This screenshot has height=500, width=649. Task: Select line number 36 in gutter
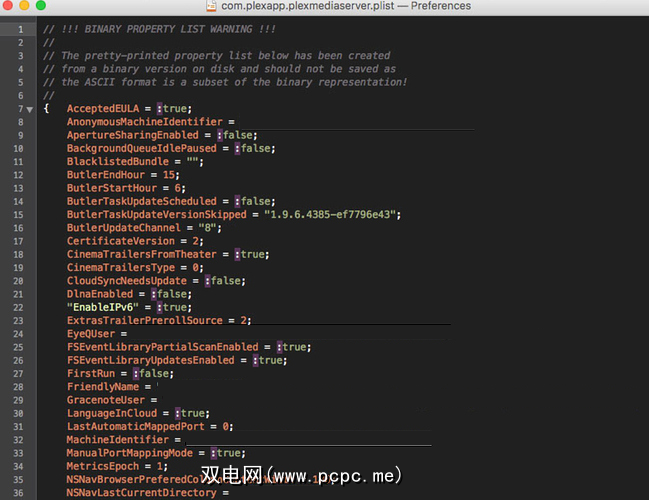pos(18,493)
